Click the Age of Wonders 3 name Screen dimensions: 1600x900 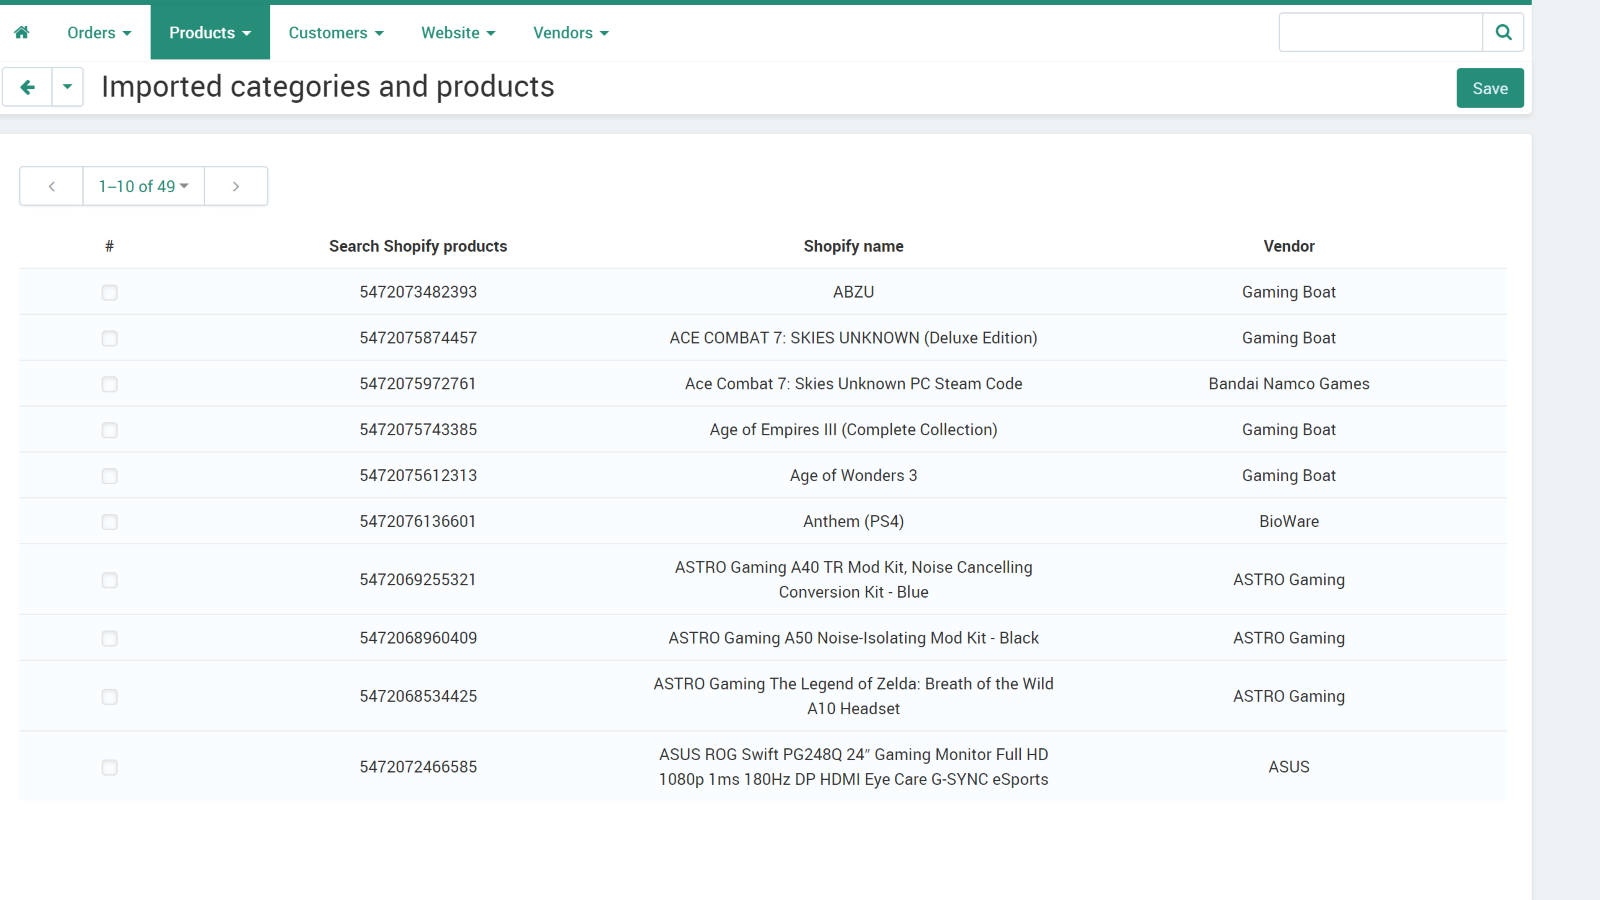853,476
